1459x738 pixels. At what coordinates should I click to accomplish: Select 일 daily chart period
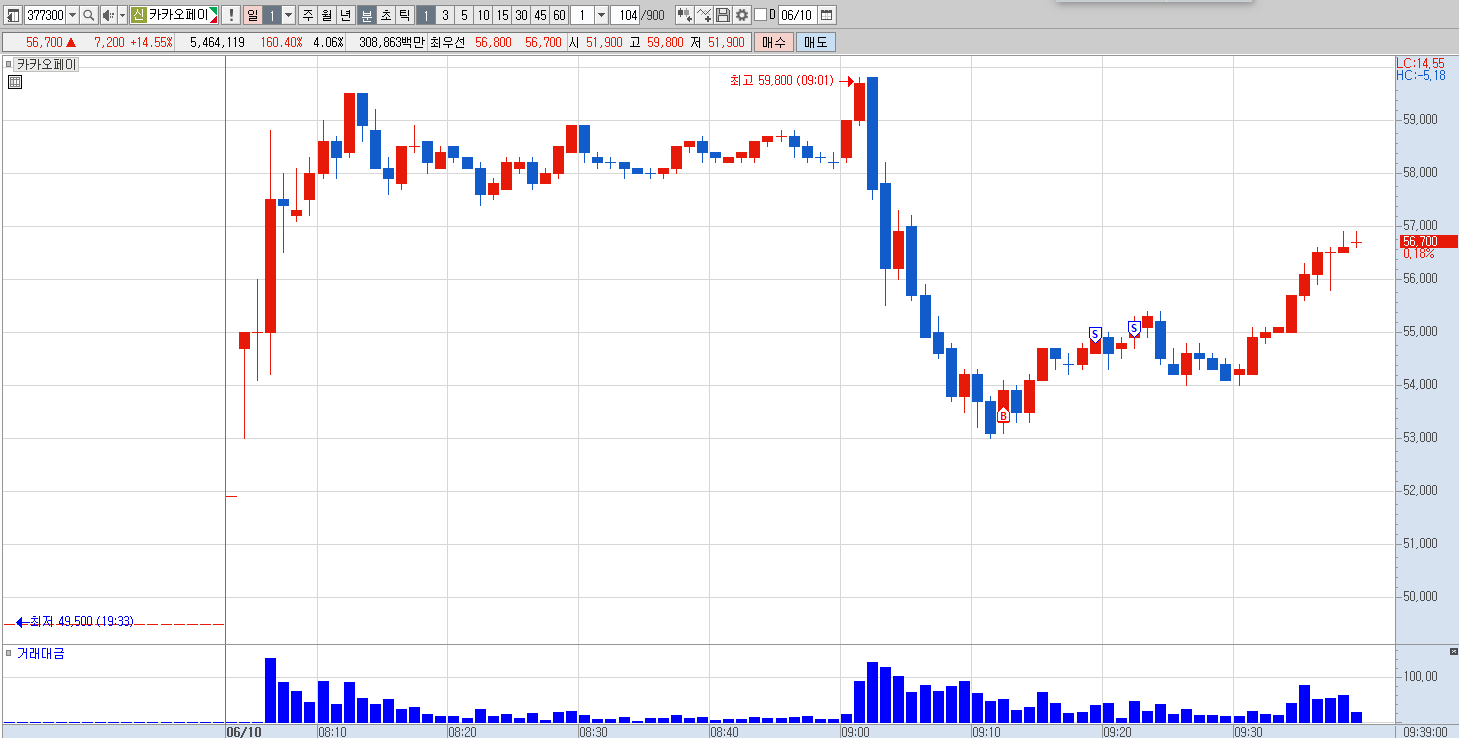252,15
